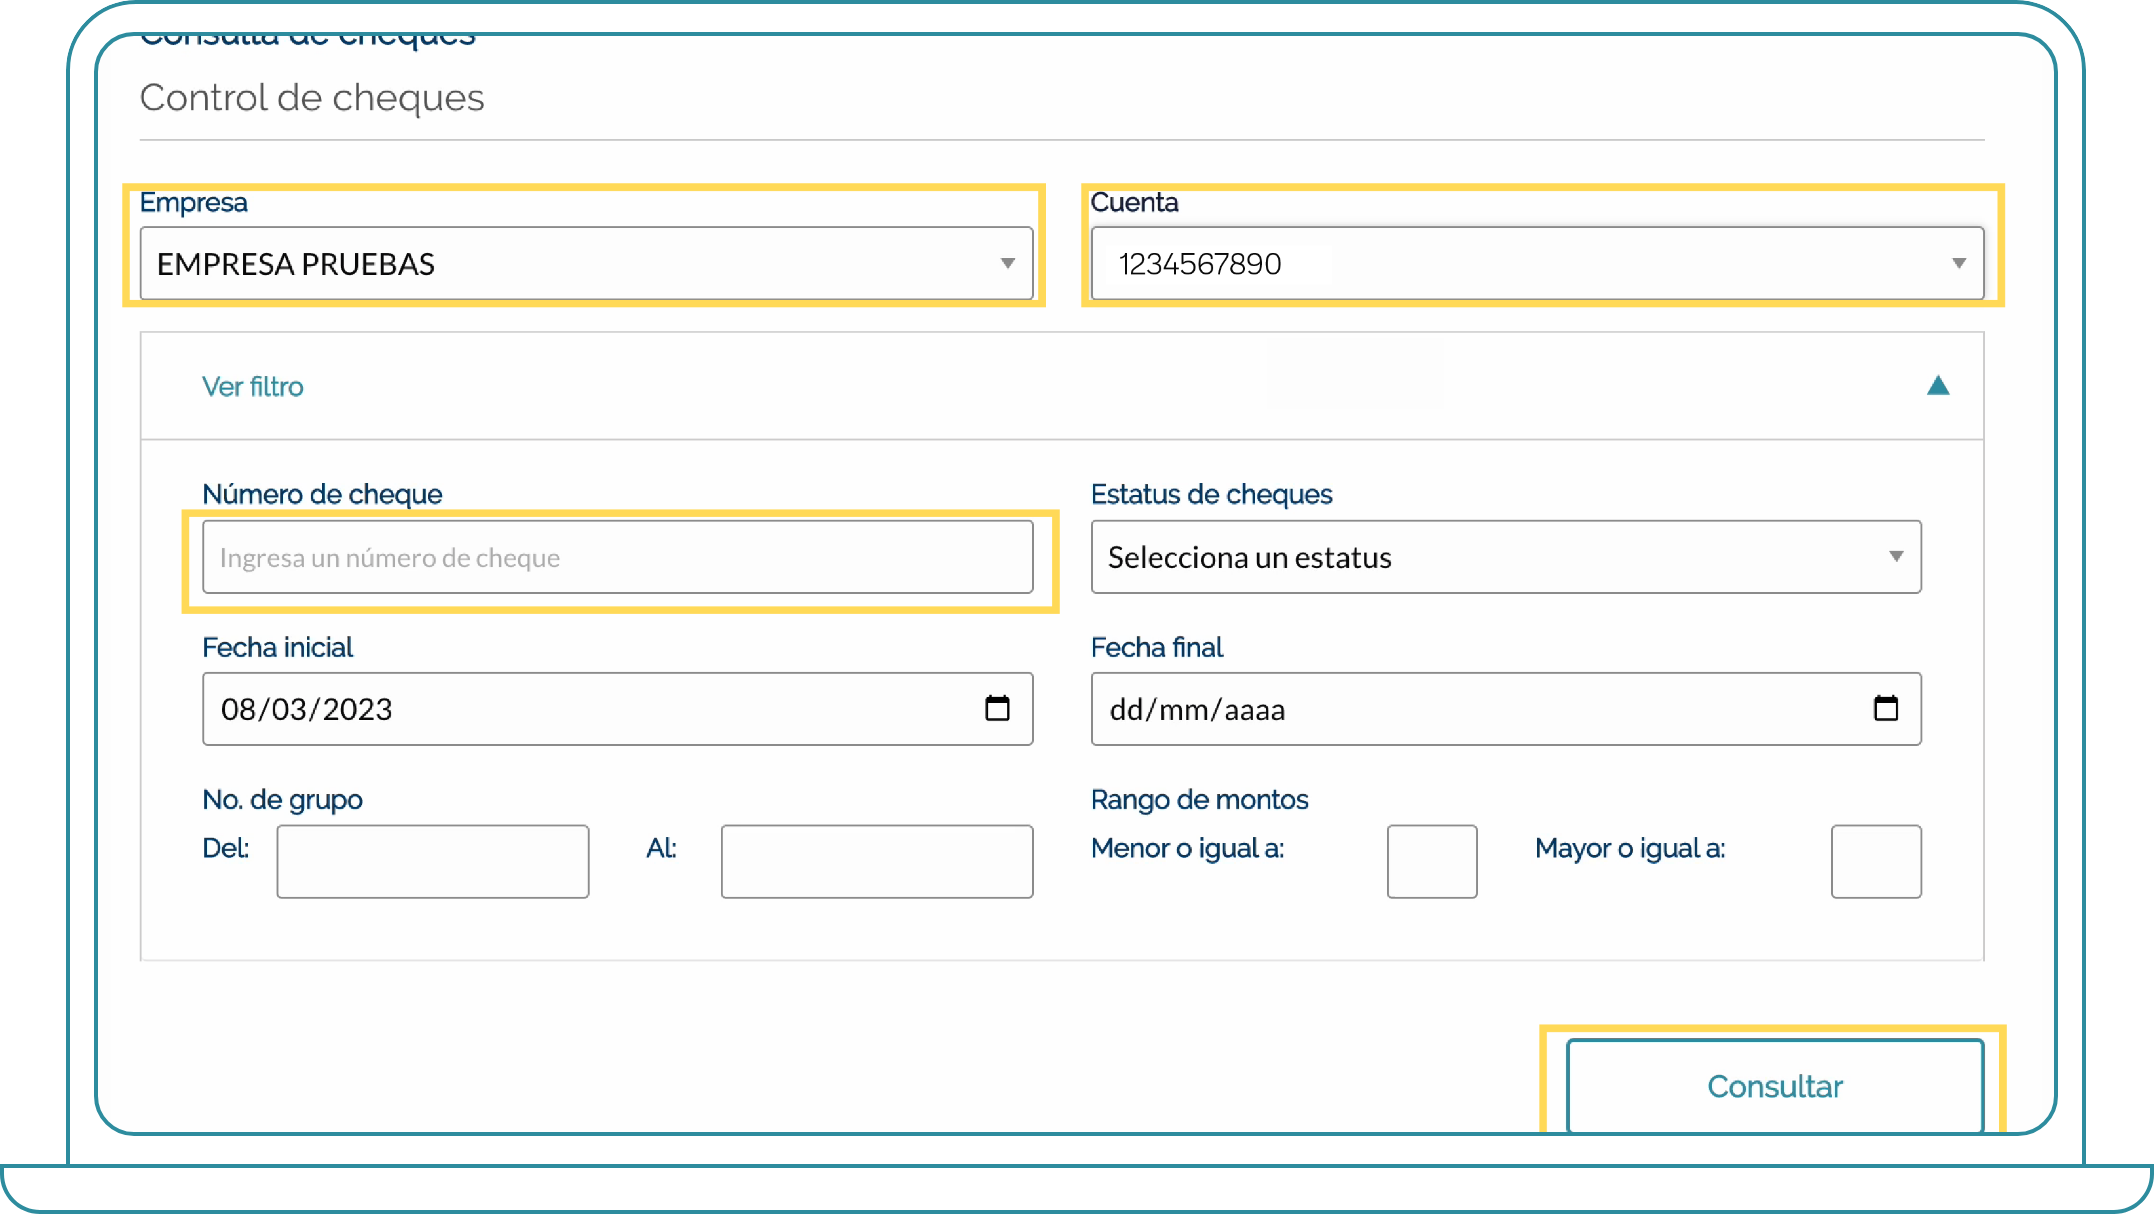Click the Número de cheque label

322,494
